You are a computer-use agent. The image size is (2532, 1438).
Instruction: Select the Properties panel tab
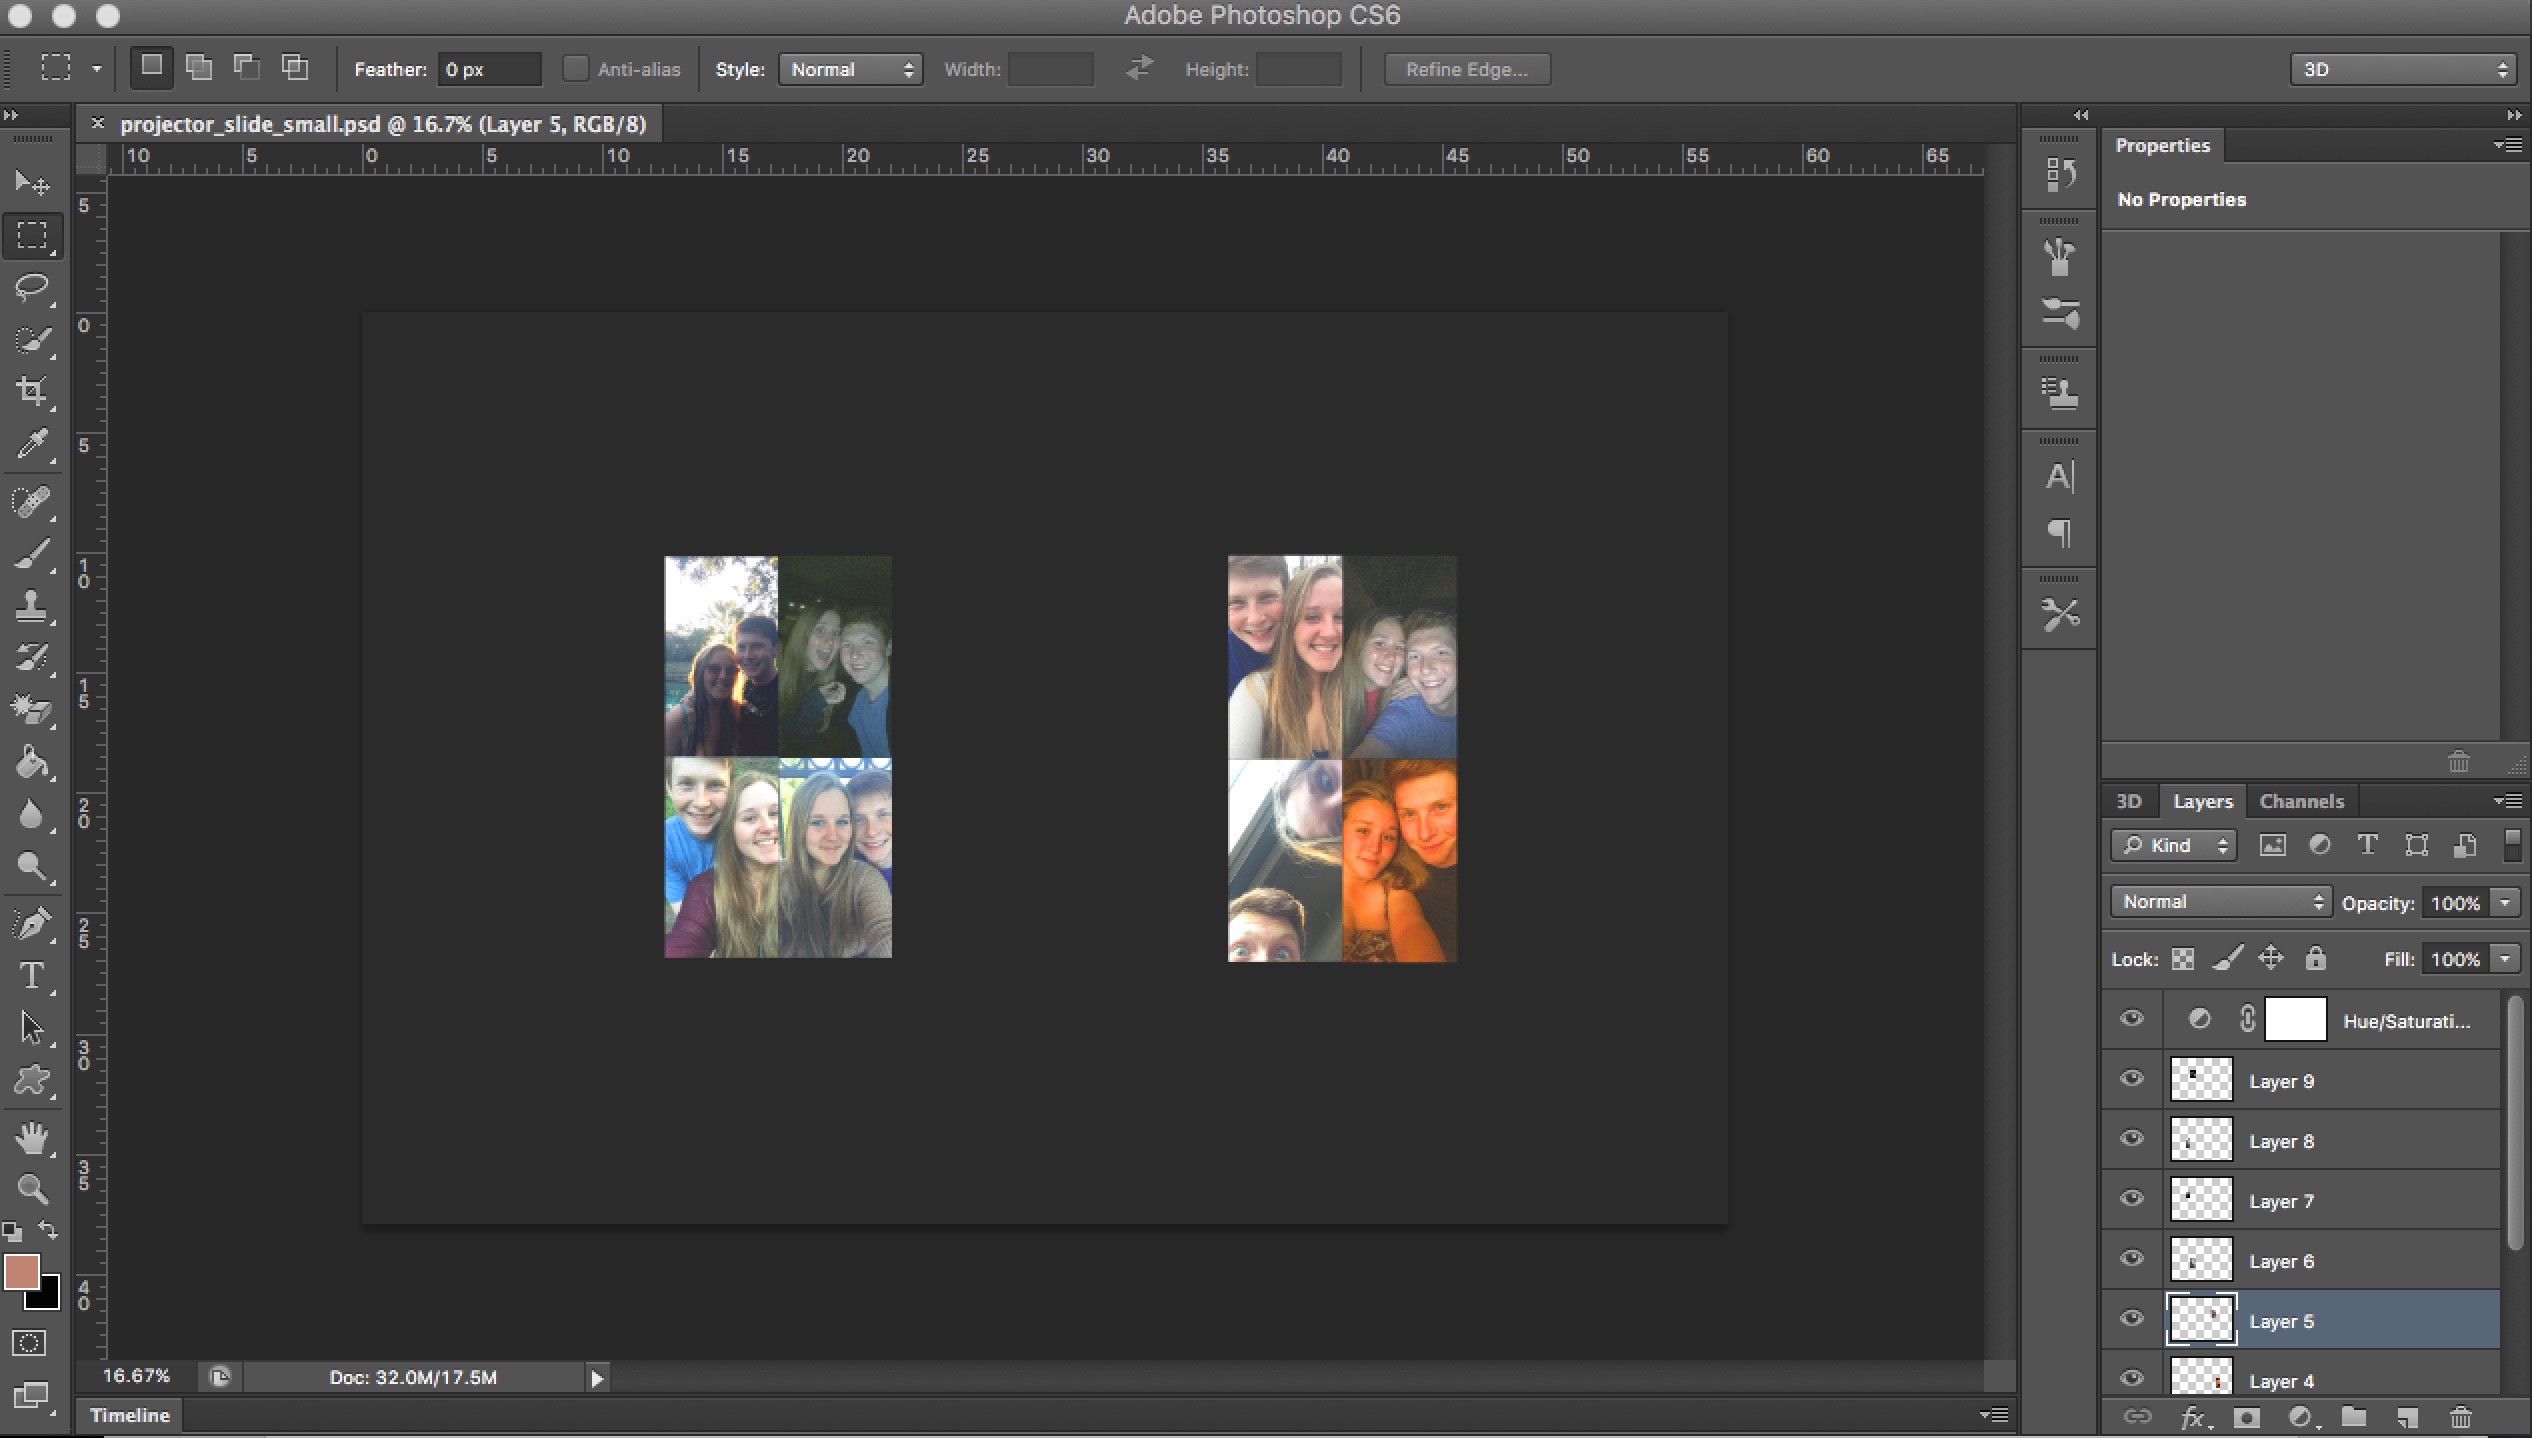click(2162, 145)
